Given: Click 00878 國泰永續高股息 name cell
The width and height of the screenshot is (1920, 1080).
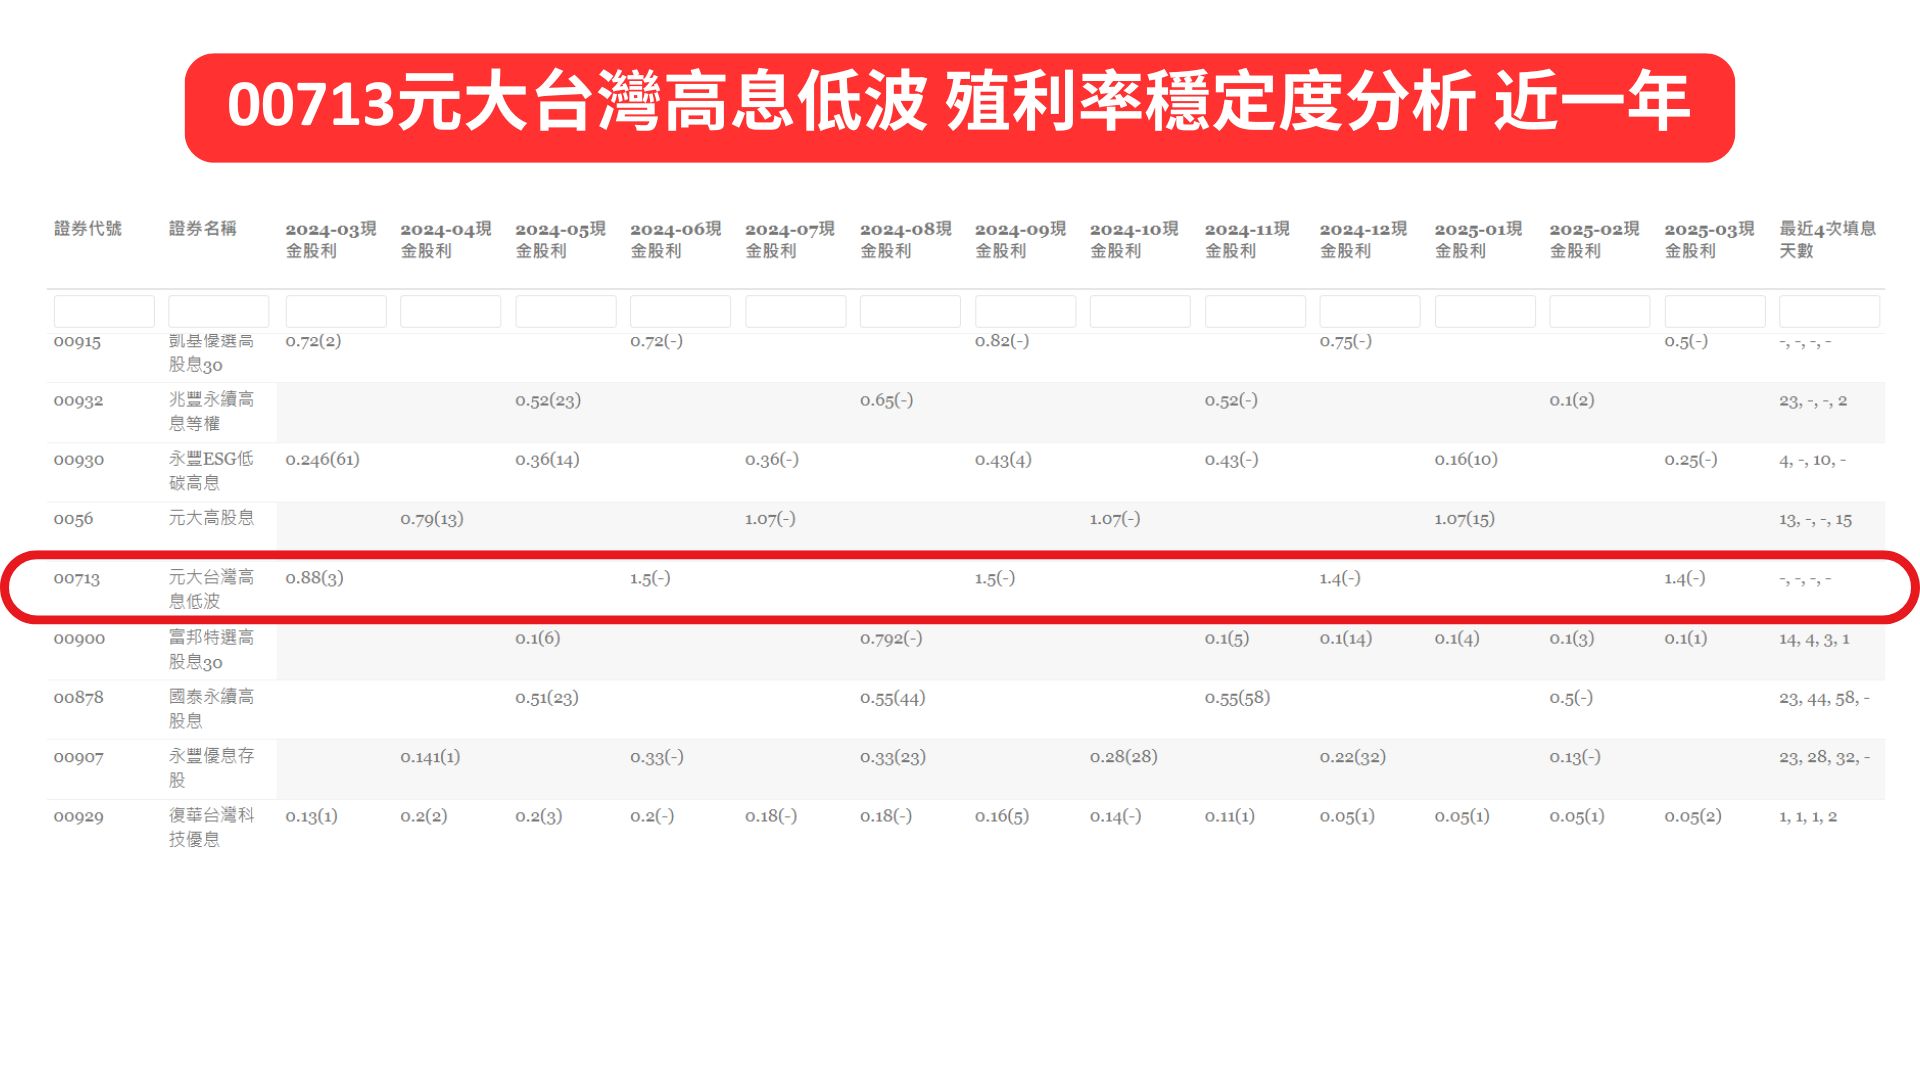Looking at the screenshot, I should tap(211, 708).
